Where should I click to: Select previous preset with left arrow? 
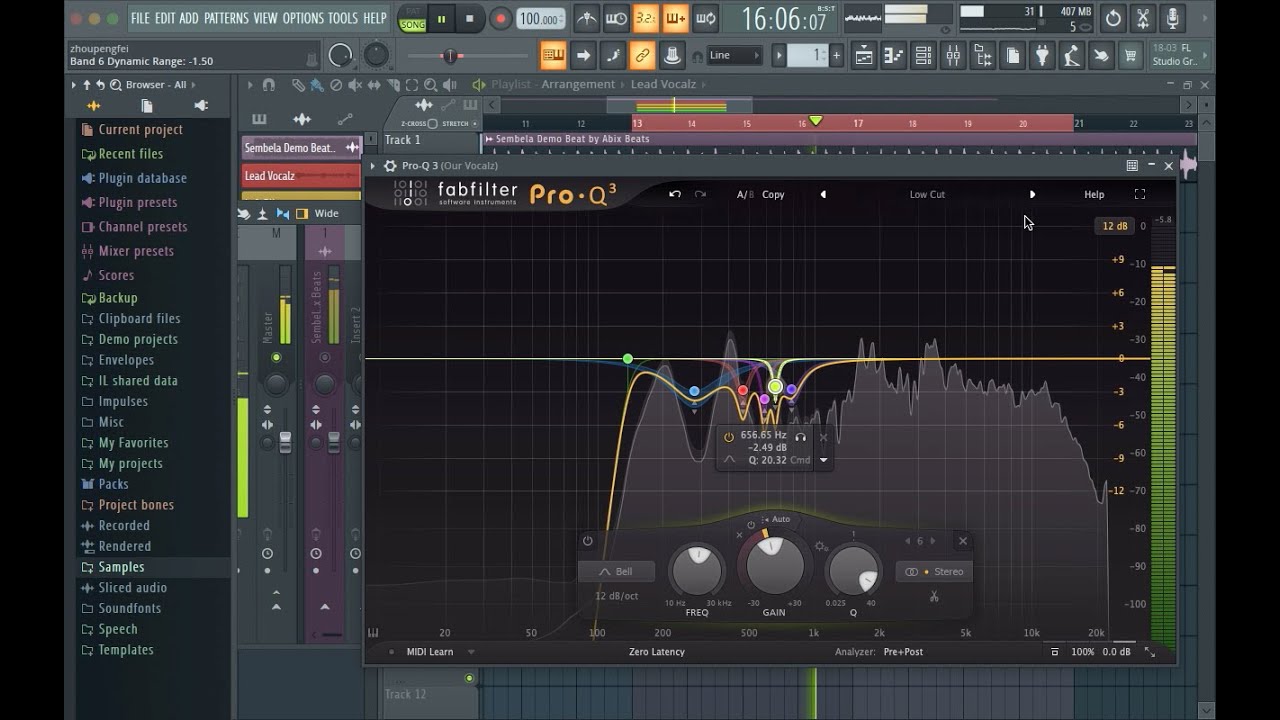823,194
